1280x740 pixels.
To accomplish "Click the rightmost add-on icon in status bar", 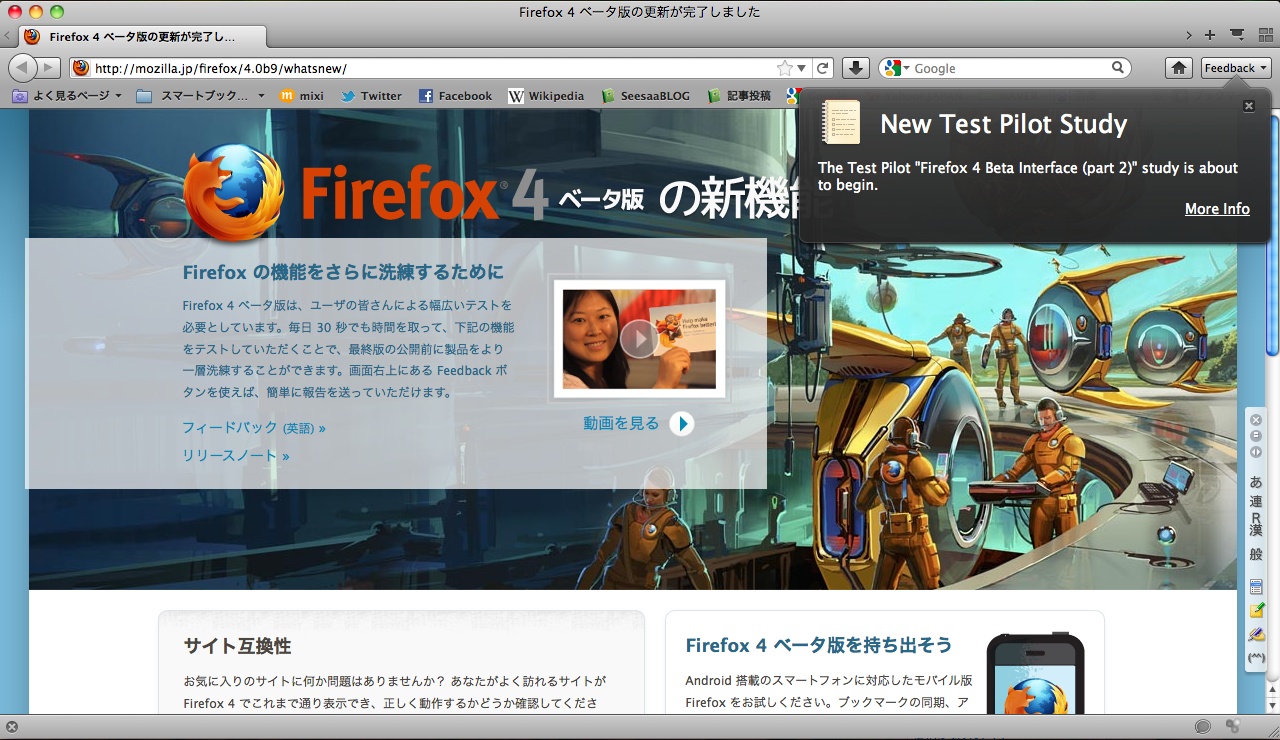I will coord(1233,727).
